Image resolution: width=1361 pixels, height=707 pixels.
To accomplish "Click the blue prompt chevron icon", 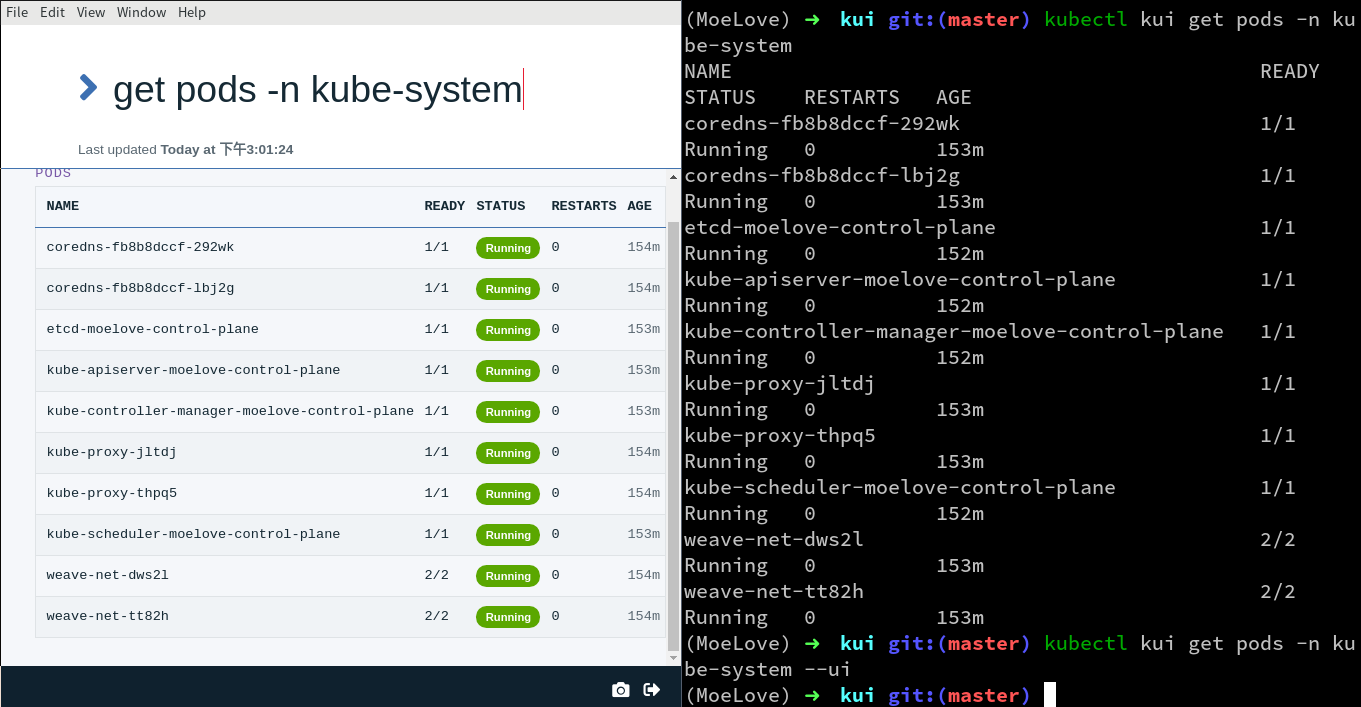I will (88, 88).
